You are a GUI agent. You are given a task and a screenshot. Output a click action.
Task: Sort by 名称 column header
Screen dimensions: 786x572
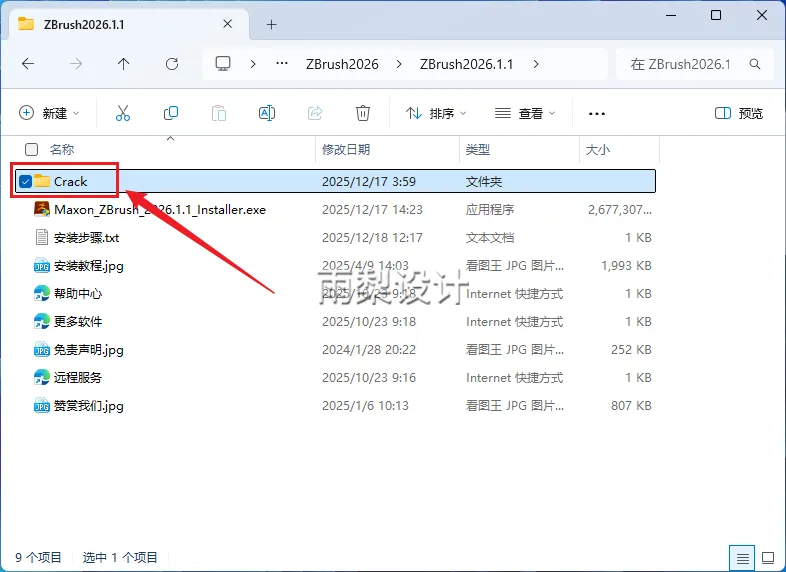point(62,149)
